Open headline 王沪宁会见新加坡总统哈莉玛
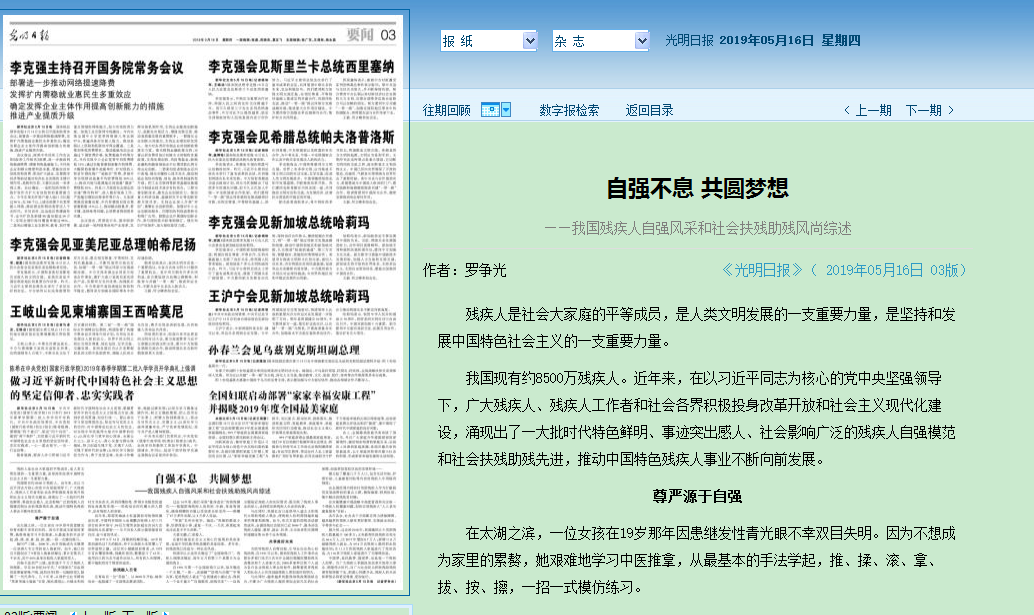 (289, 297)
